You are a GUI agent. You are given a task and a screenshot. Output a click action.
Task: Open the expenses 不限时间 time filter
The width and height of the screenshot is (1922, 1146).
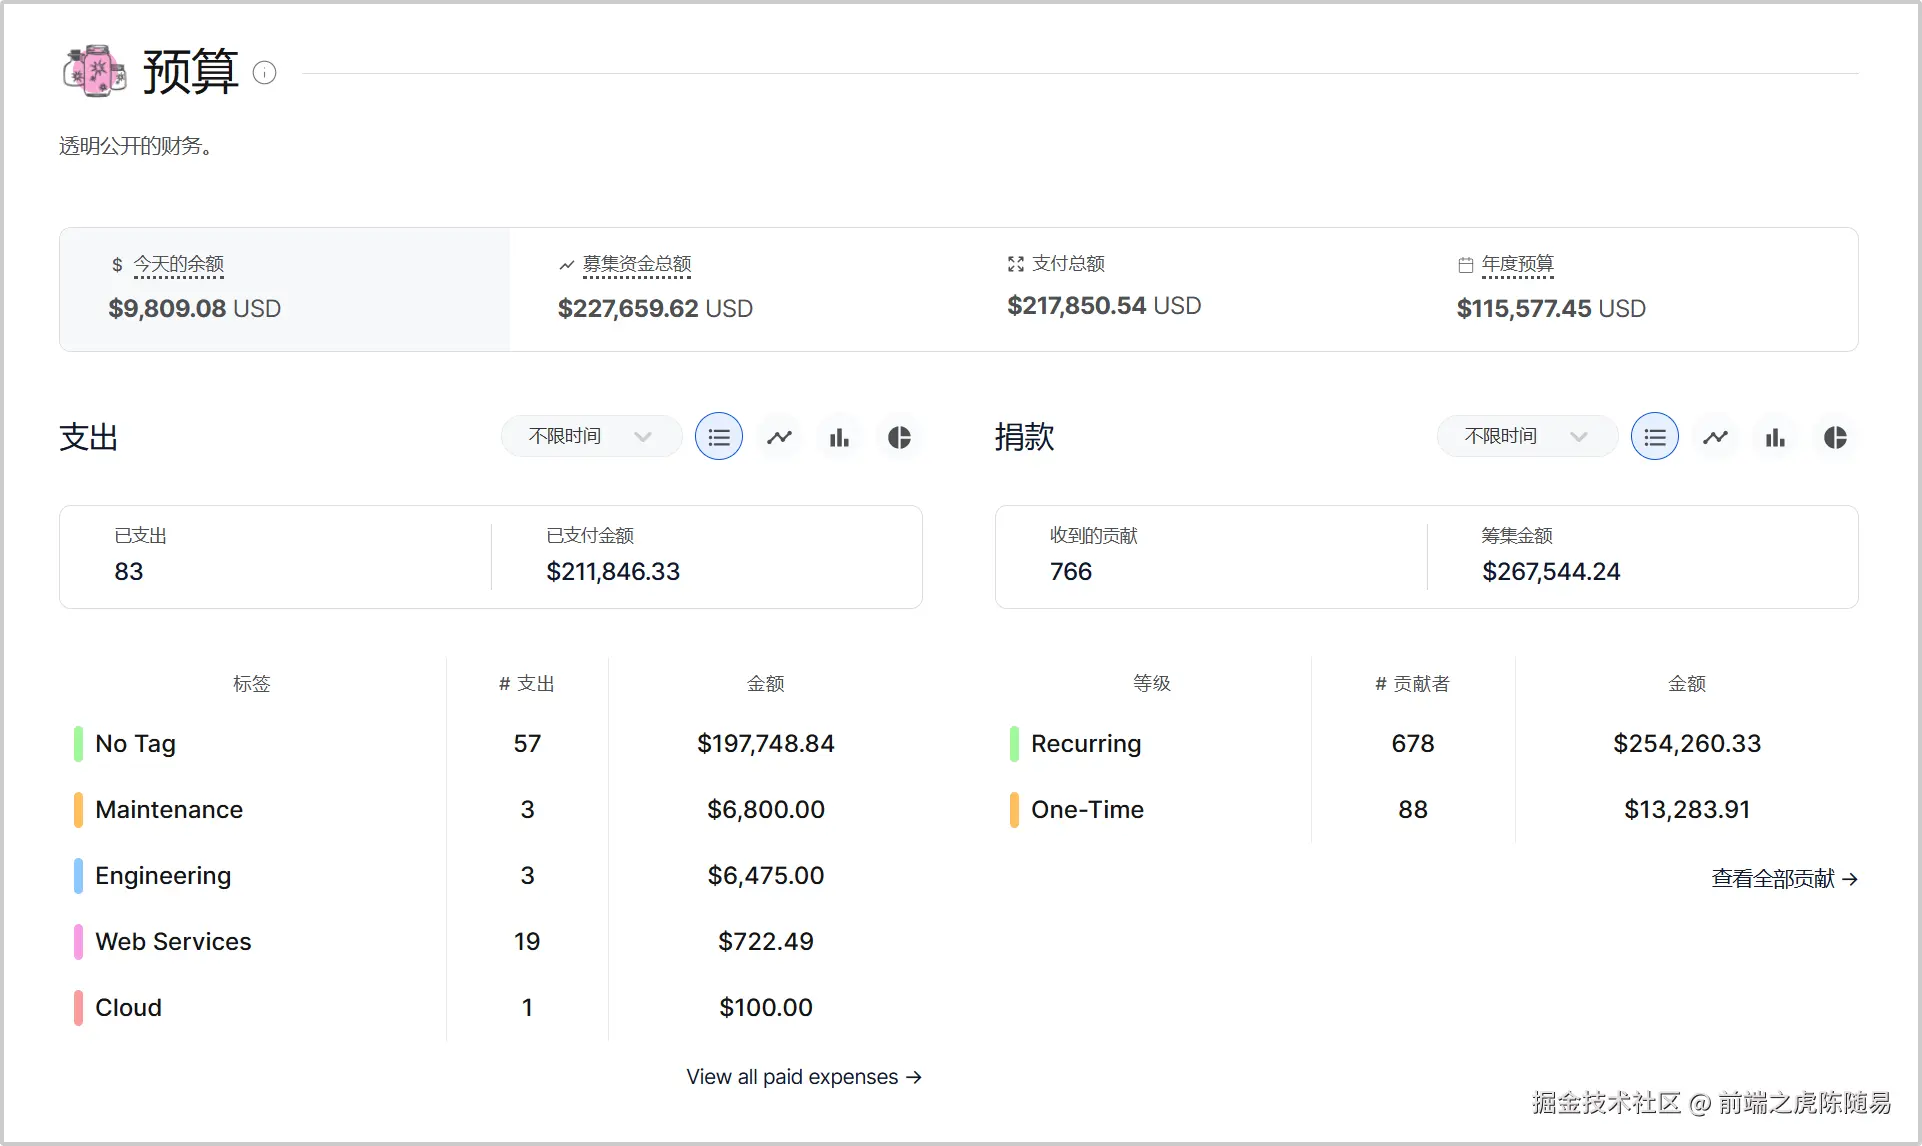pyautogui.click(x=590, y=436)
